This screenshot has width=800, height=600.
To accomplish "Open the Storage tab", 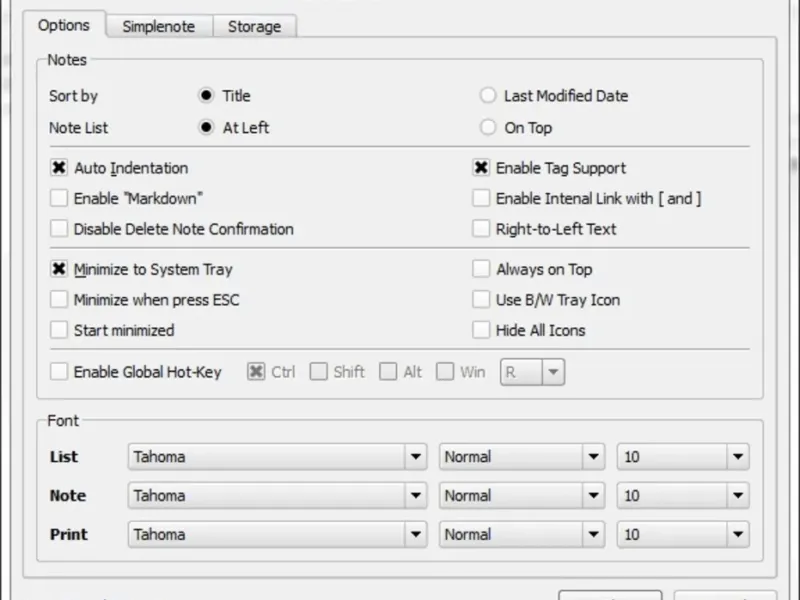I will tap(254, 27).
